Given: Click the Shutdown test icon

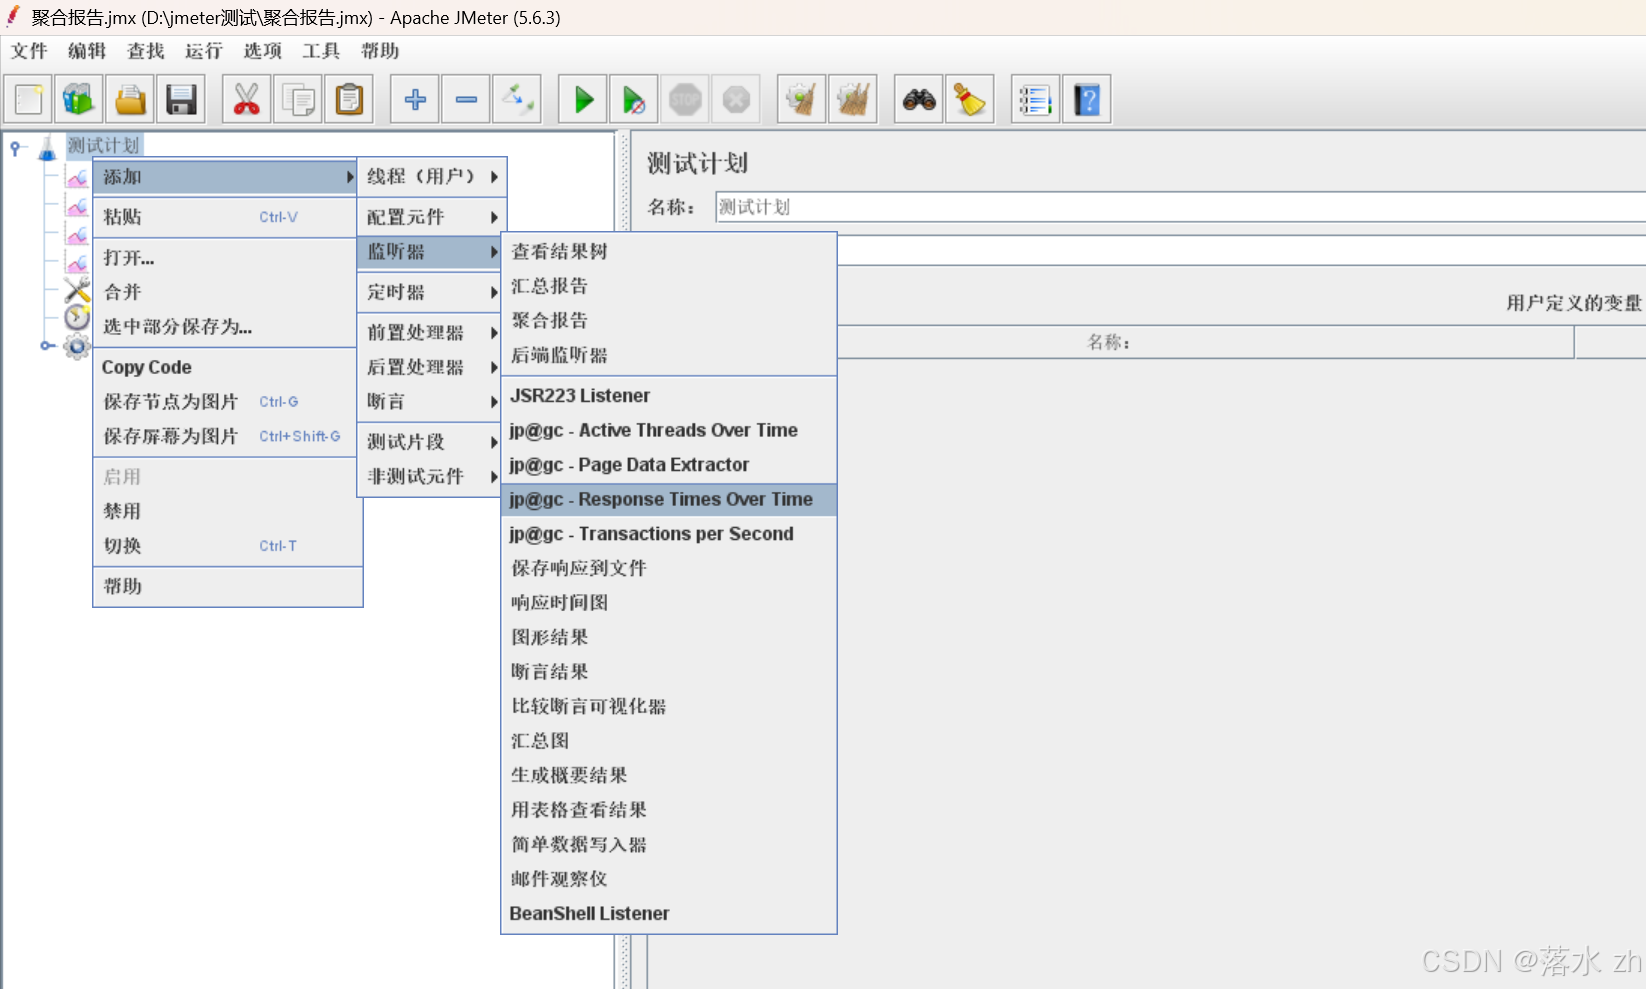Looking at the screenshot, I should coord(736,99).
